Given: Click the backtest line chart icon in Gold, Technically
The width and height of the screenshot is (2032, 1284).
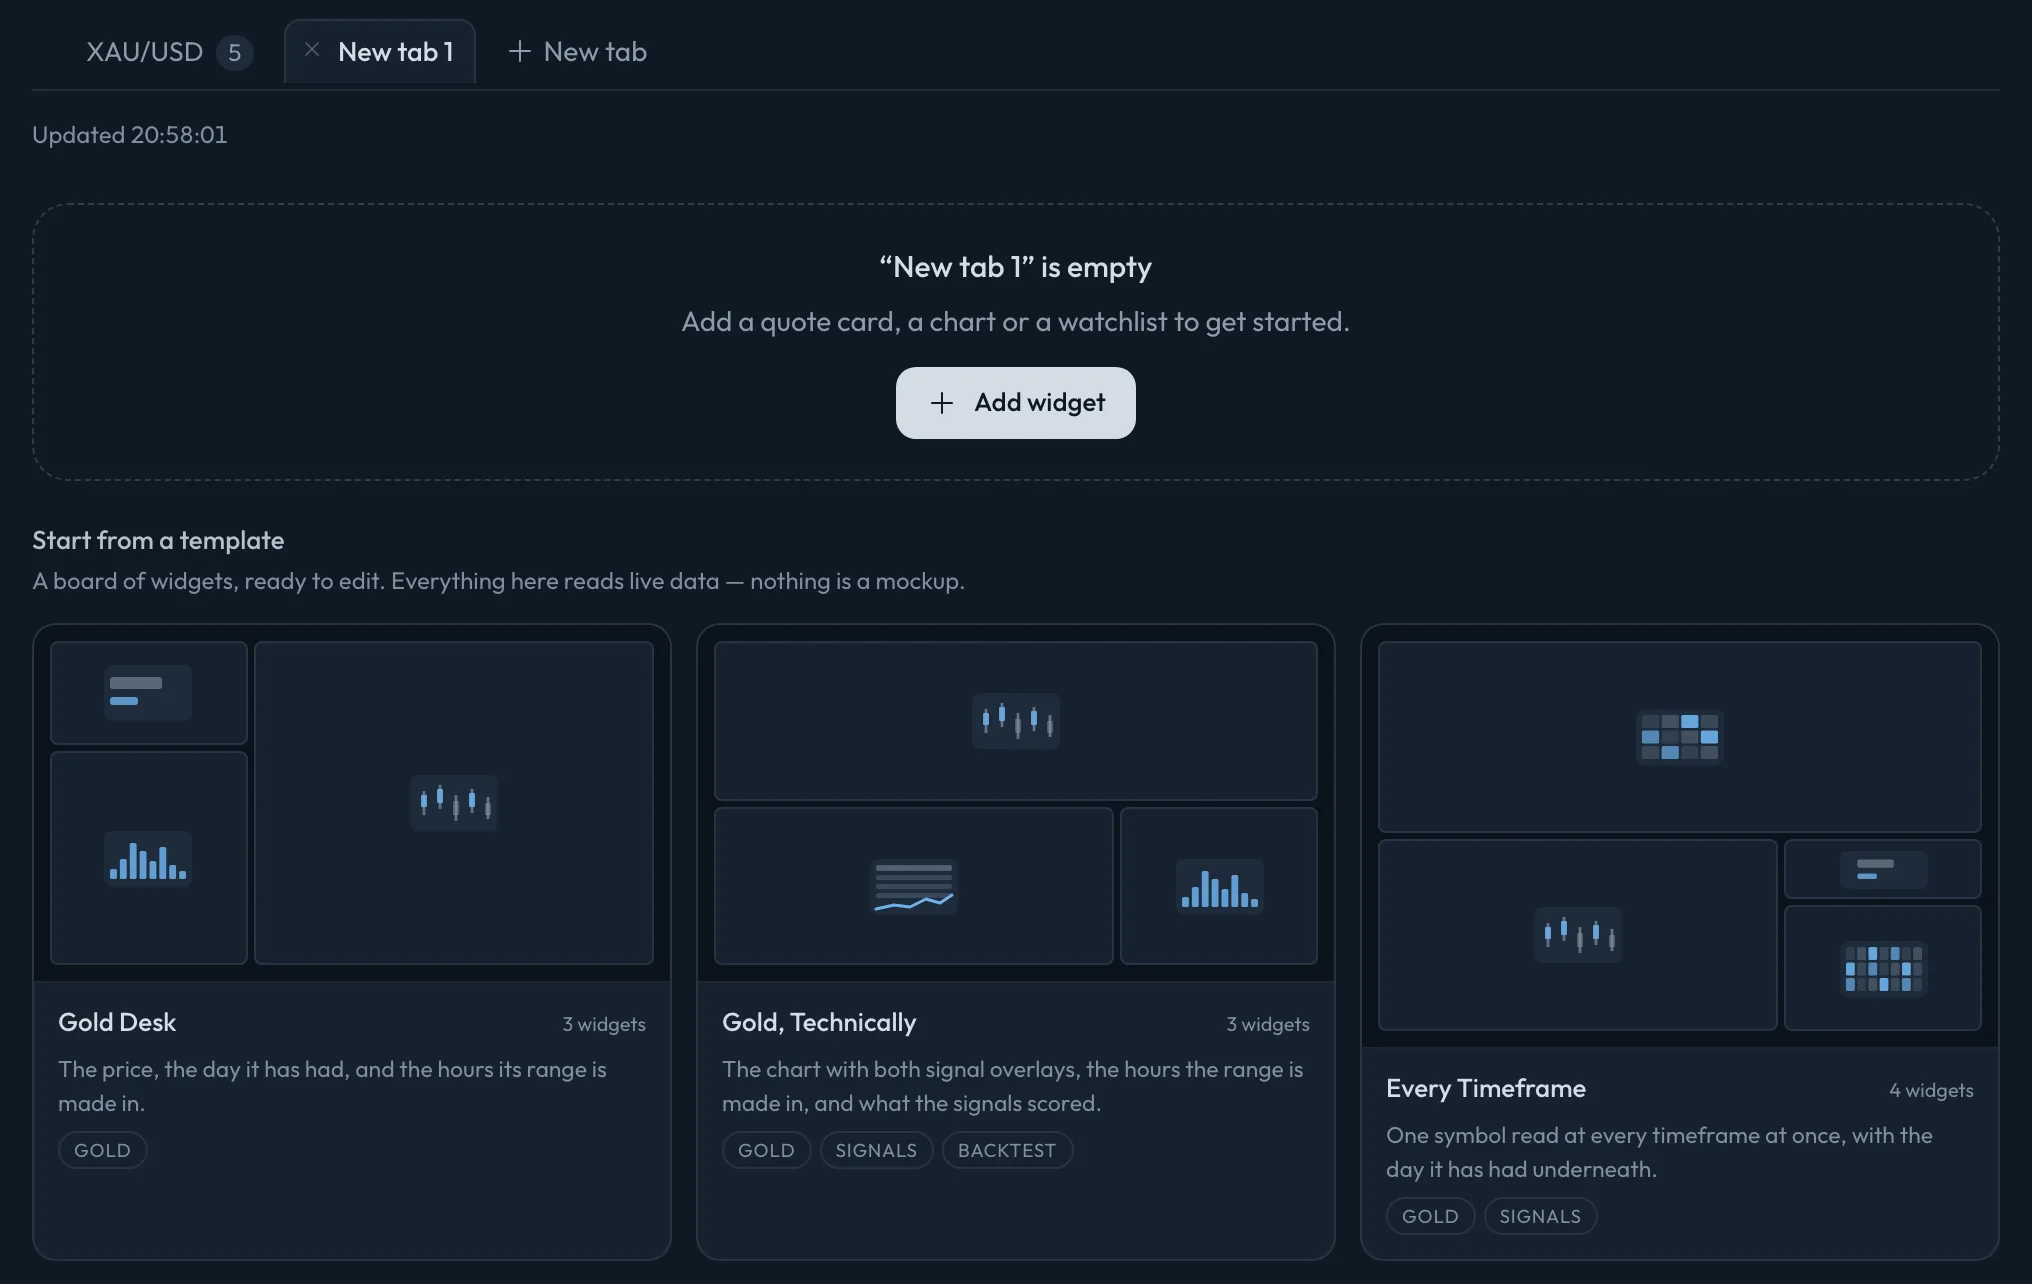Looking at the screenshot, I should 914,886.
